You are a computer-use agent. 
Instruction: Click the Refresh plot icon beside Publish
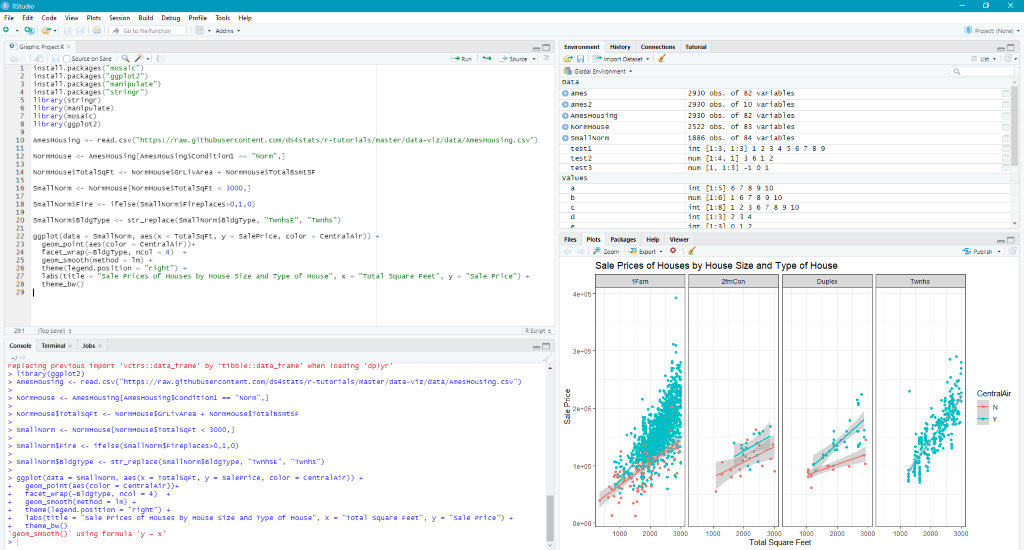point(1012,251)
